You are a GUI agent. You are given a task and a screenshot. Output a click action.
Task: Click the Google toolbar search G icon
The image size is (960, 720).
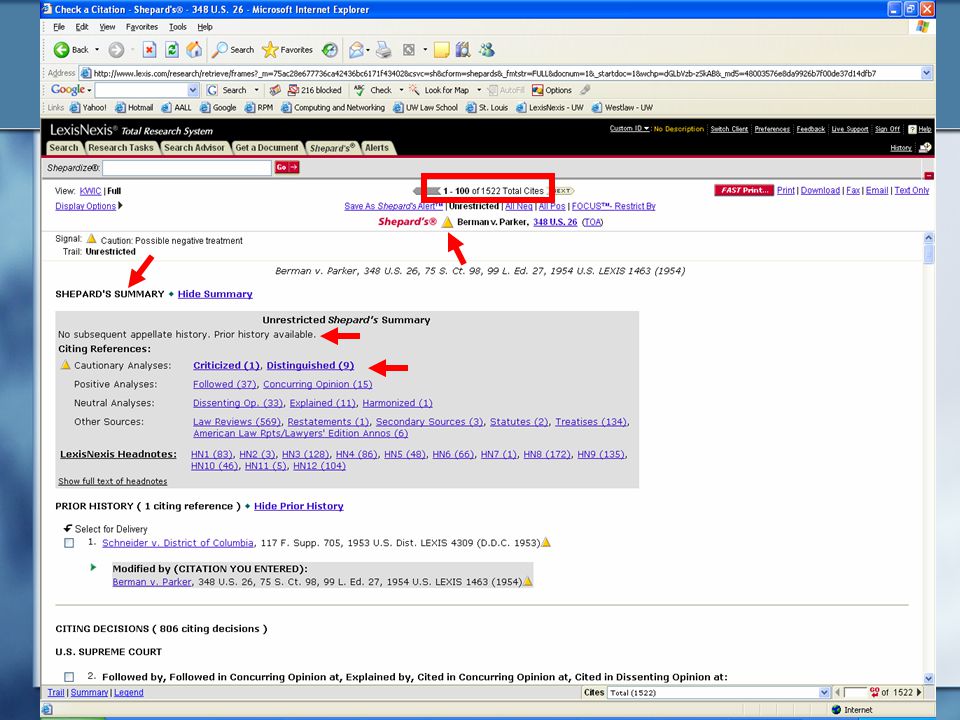(212, 90)
